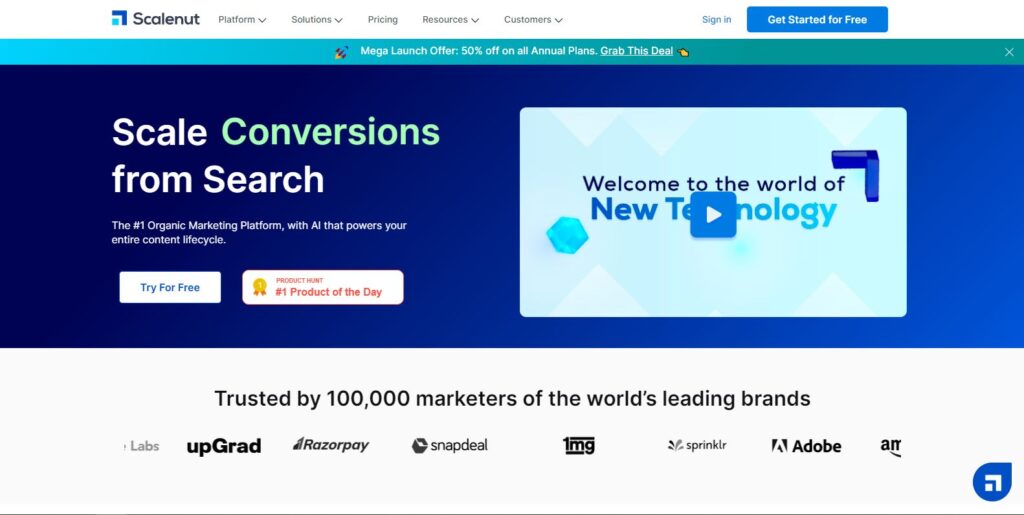Screen dimensions: 1024x515
Task: Click the Mega Launch Offer banner text
Action: pyautogui.click(x=479, y=51)
